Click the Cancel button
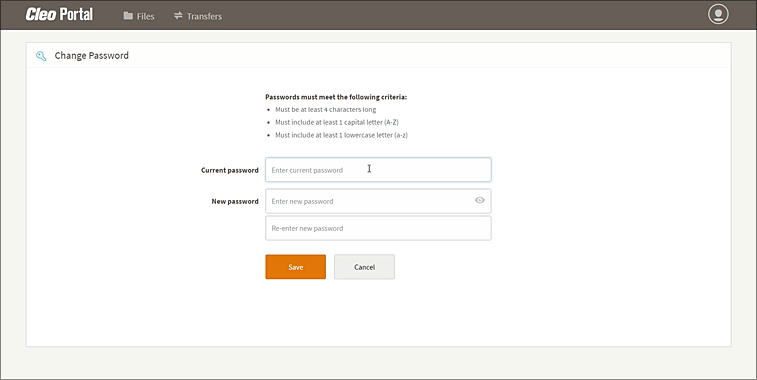 click(364, 267)
